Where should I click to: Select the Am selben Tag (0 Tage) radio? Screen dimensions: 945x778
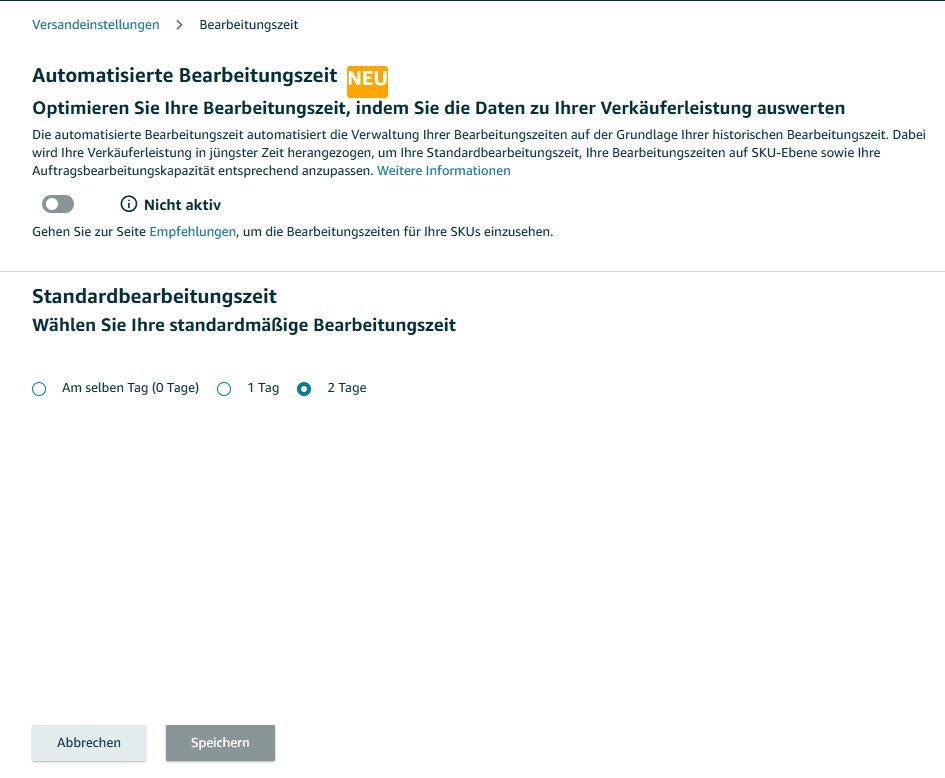39,389
